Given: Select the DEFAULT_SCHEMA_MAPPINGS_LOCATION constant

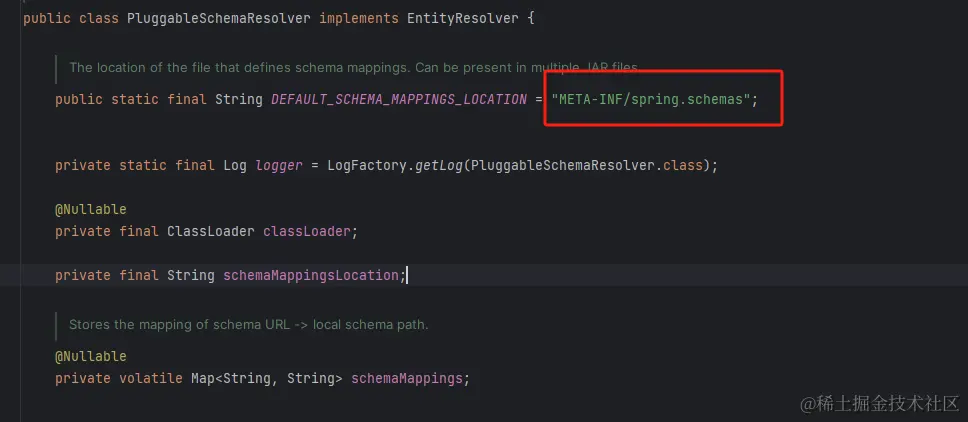Looking at the screenshot, I should click(x=399, y=99).
